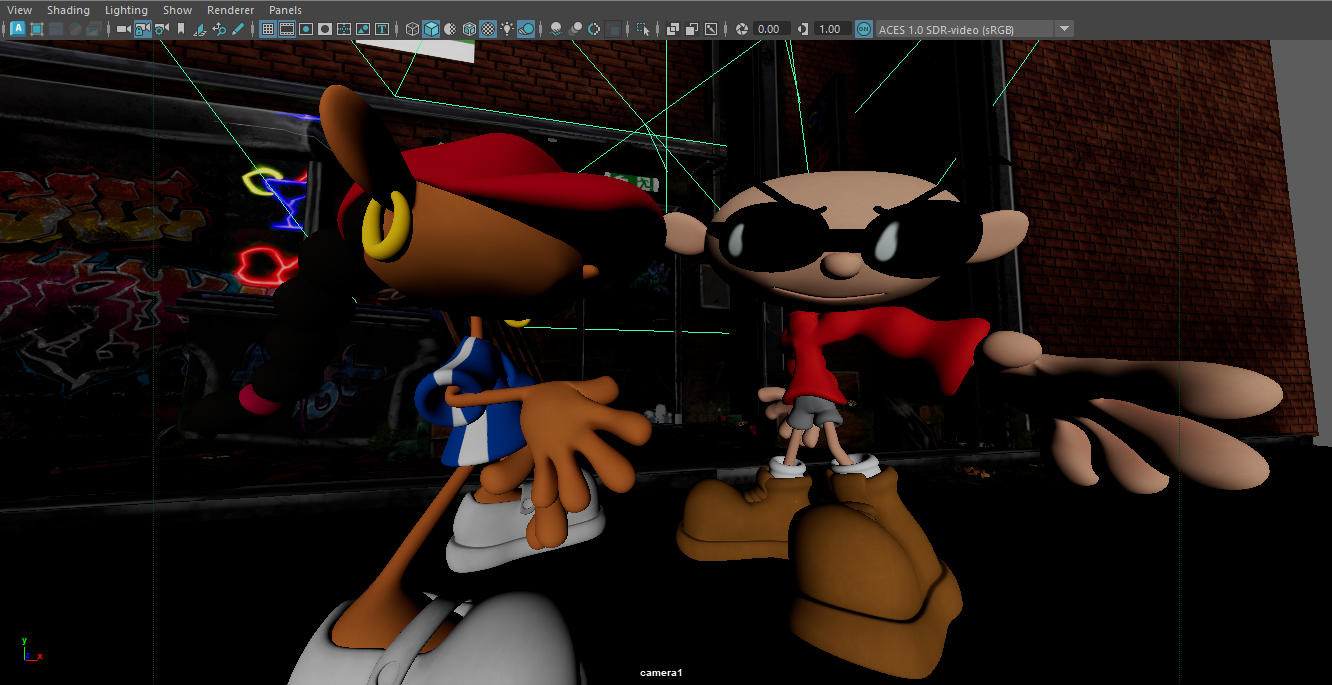Image resolution: width=1332 pixels, height=685 pixels.
Task: Enable Wireframe on Shaded icon
Action: [469, 29]
